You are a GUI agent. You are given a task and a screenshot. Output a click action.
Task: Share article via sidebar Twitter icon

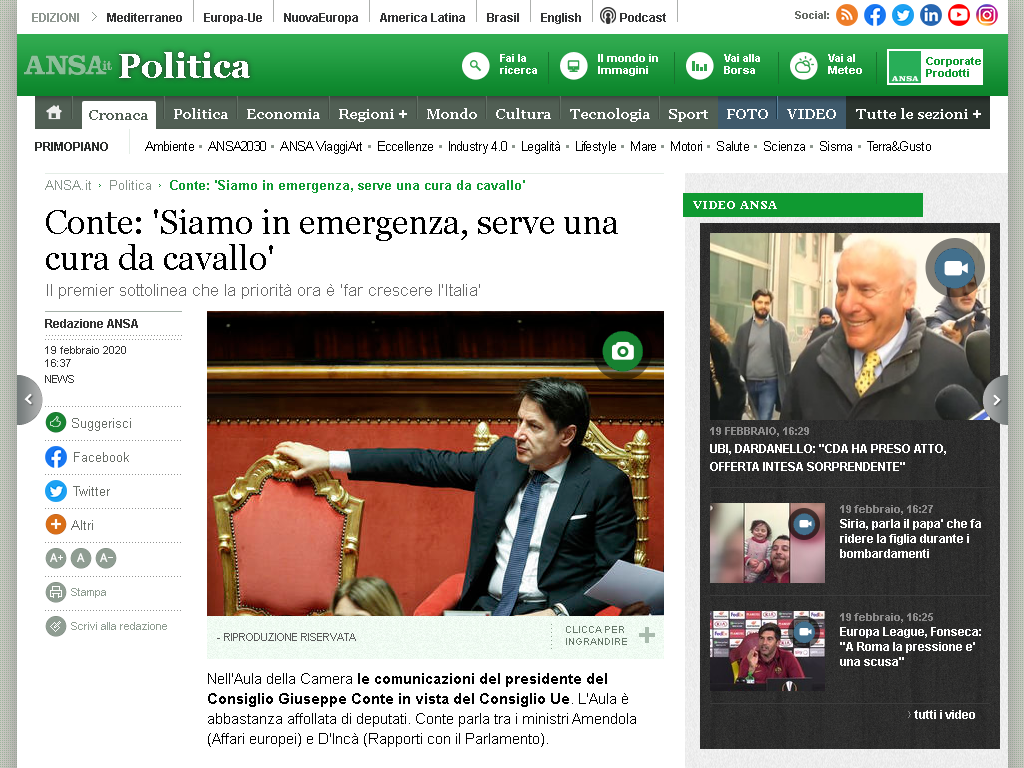tap(56, 490)
